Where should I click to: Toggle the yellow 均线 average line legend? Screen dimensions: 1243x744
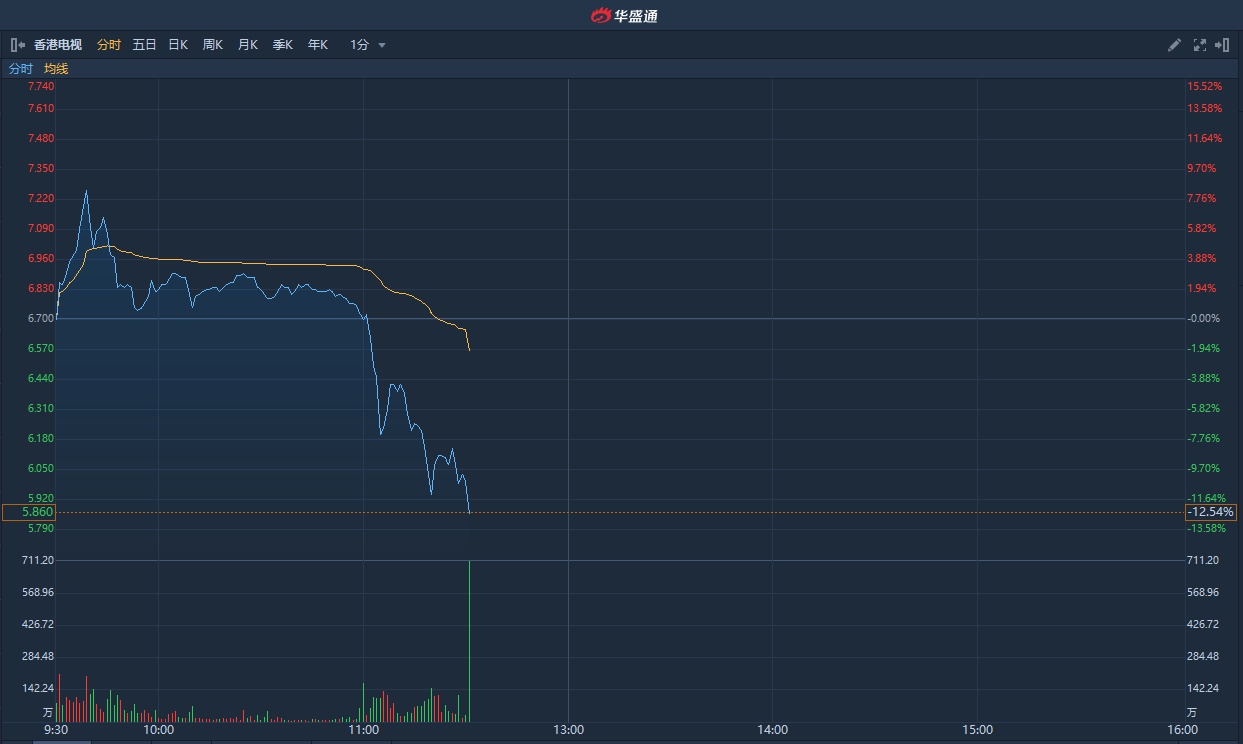pyautogui.click(x=56, y=69)
